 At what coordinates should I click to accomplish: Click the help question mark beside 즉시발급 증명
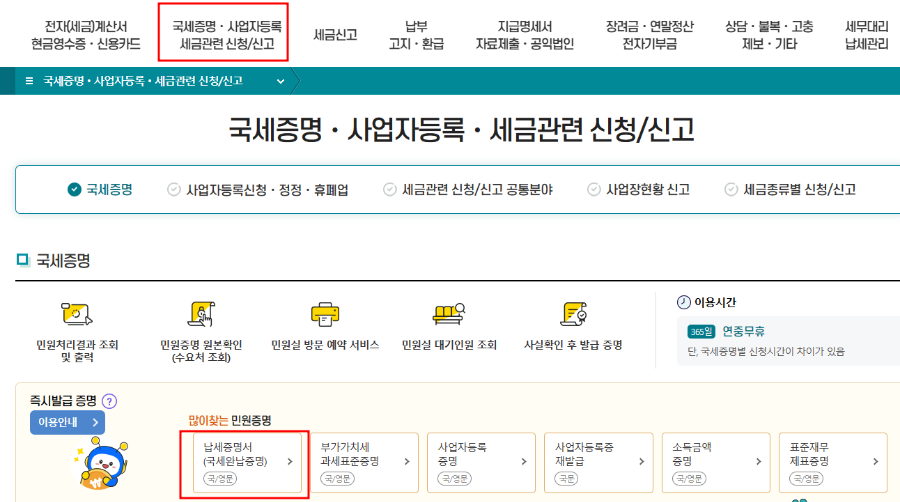(109, 401)
